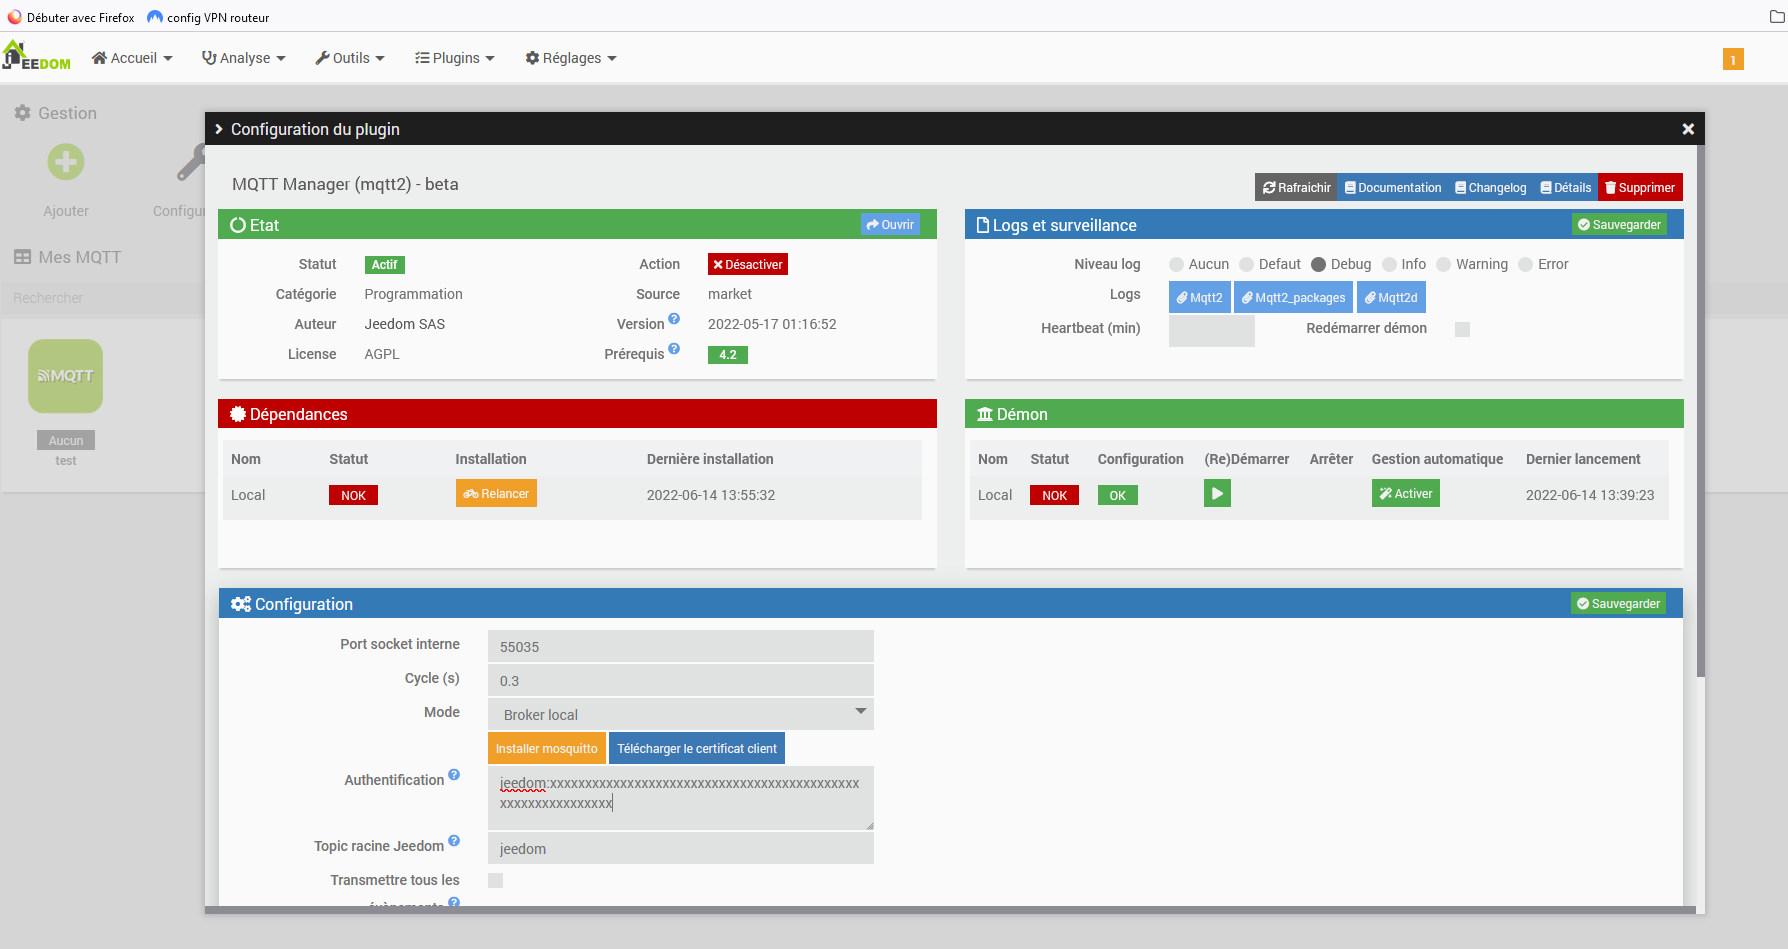Click the Topic racine Jeedom help icon

coord(454,841)
